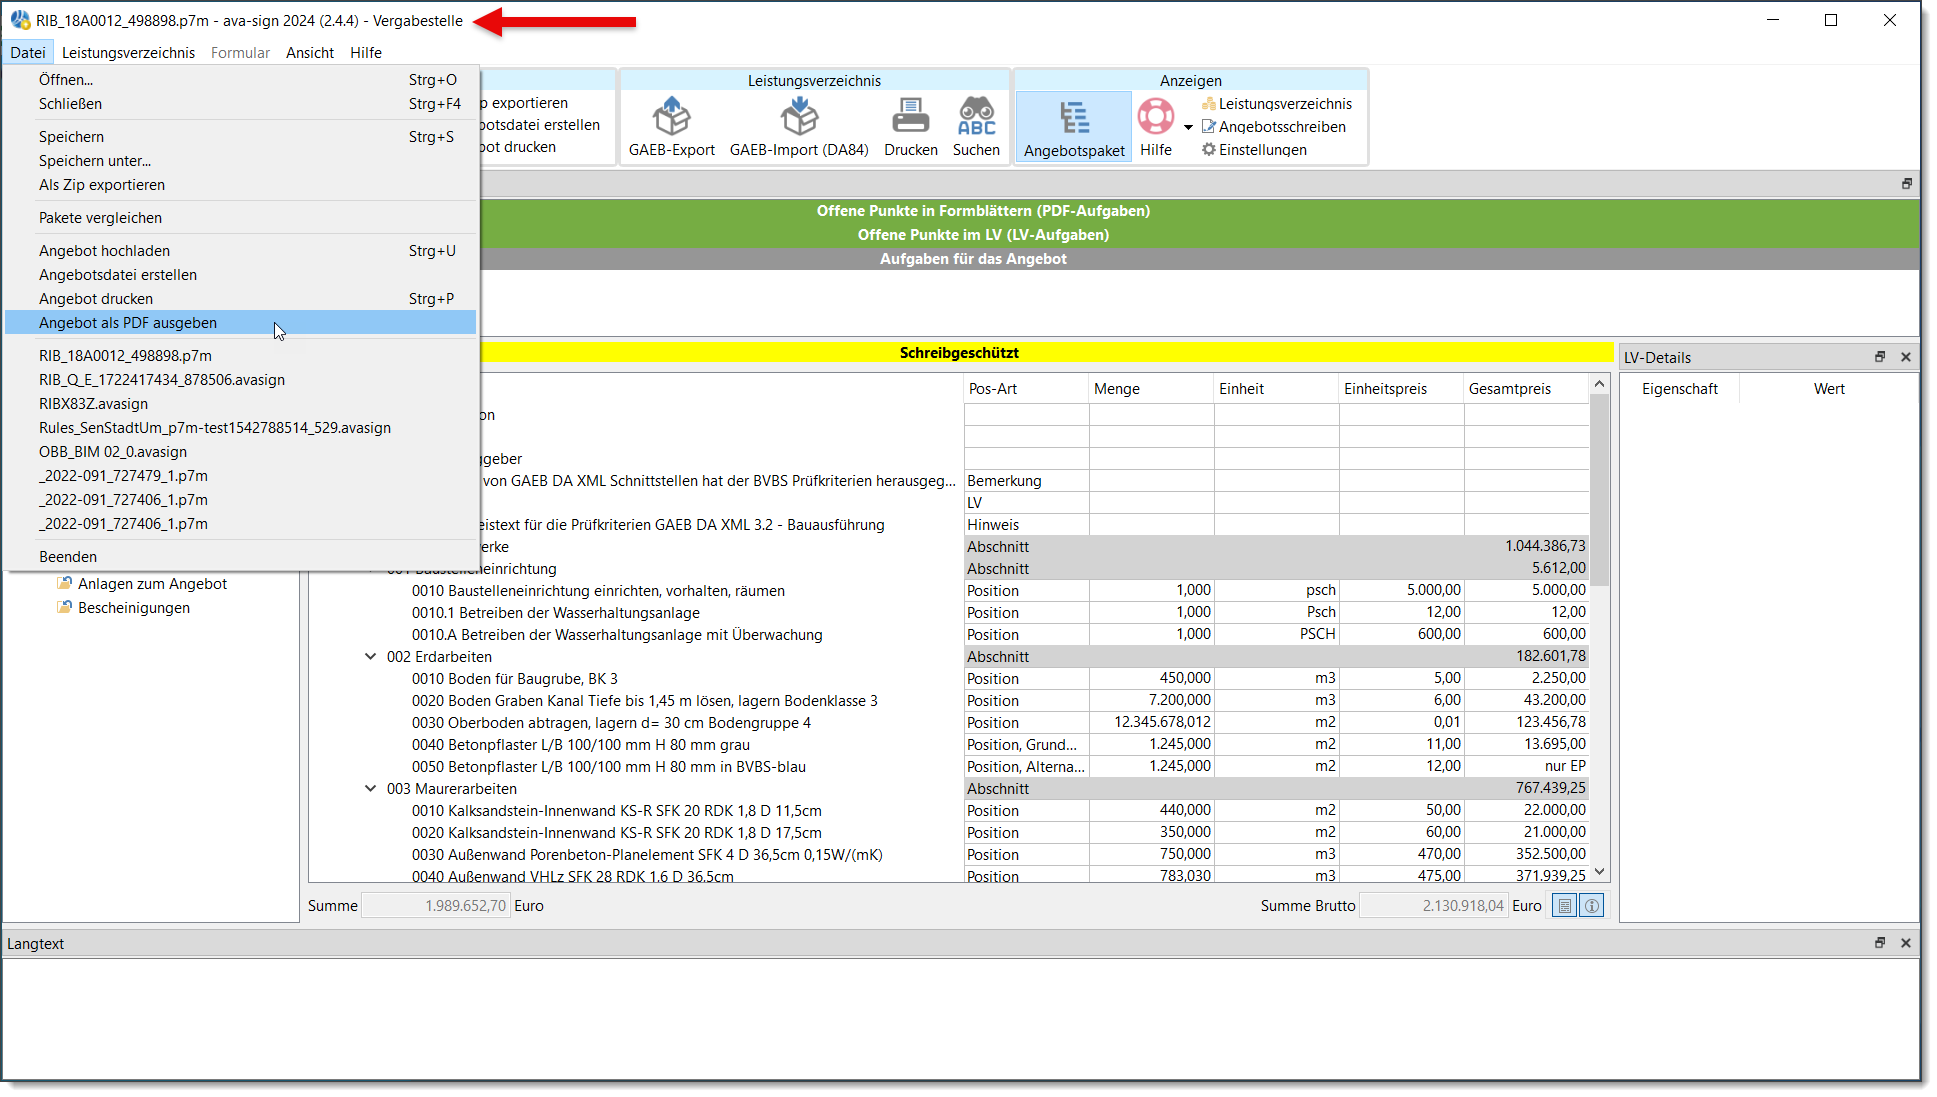Close the LV-Details panel

pyautogui.click(x=1905, y=357)
